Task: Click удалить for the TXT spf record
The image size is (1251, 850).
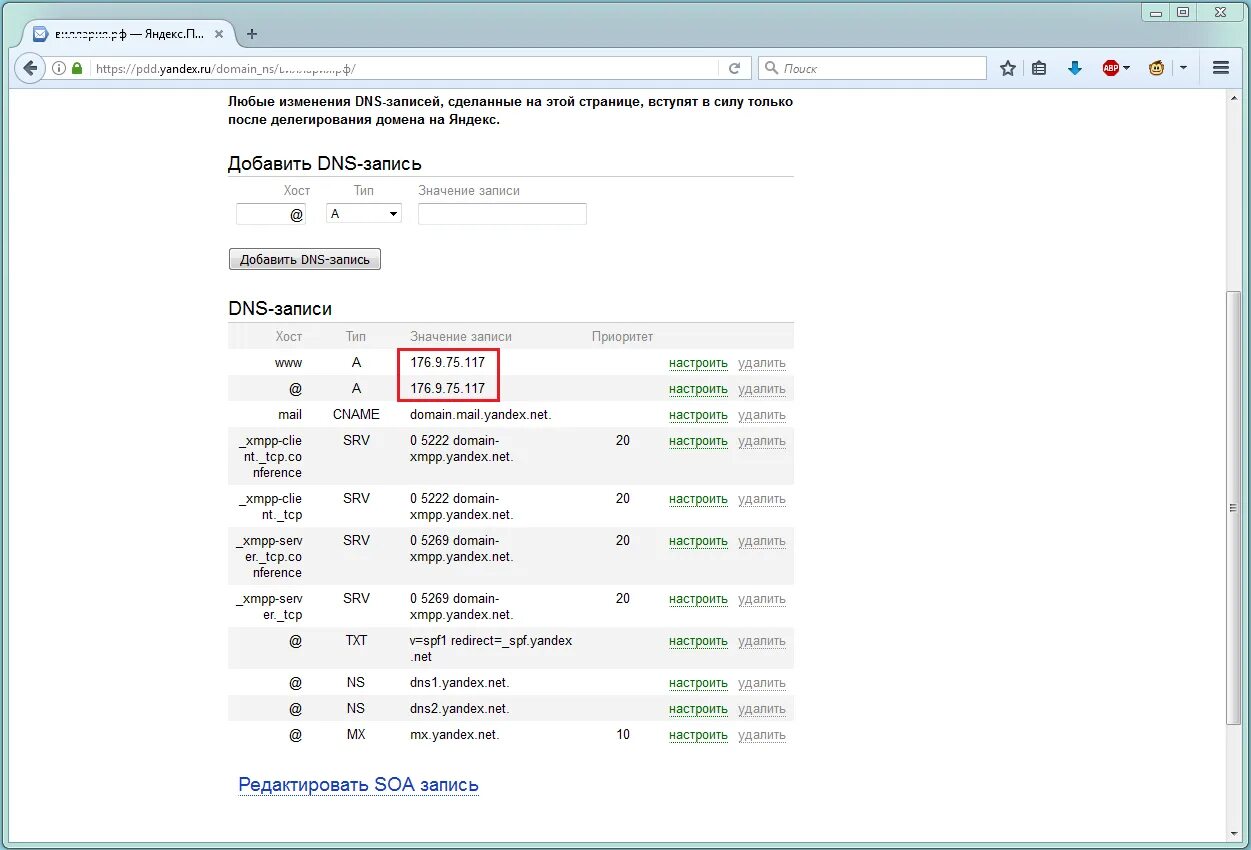Action: coord(762,641)
